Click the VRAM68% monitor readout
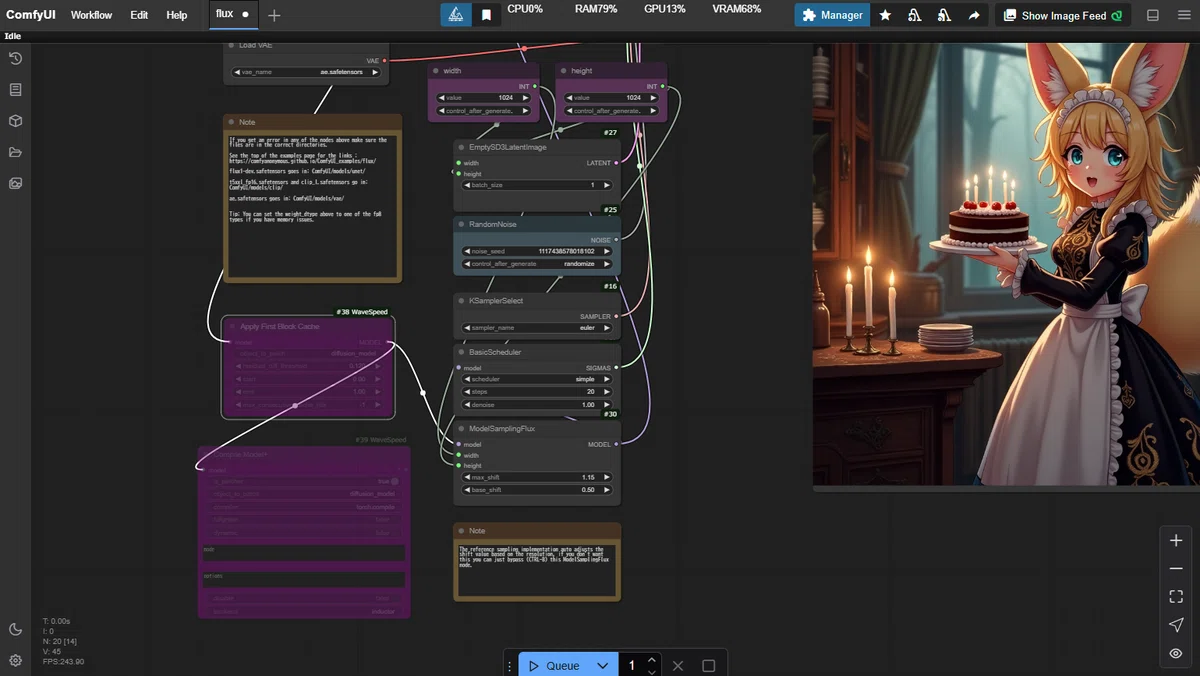 click(x=736, y=8)
